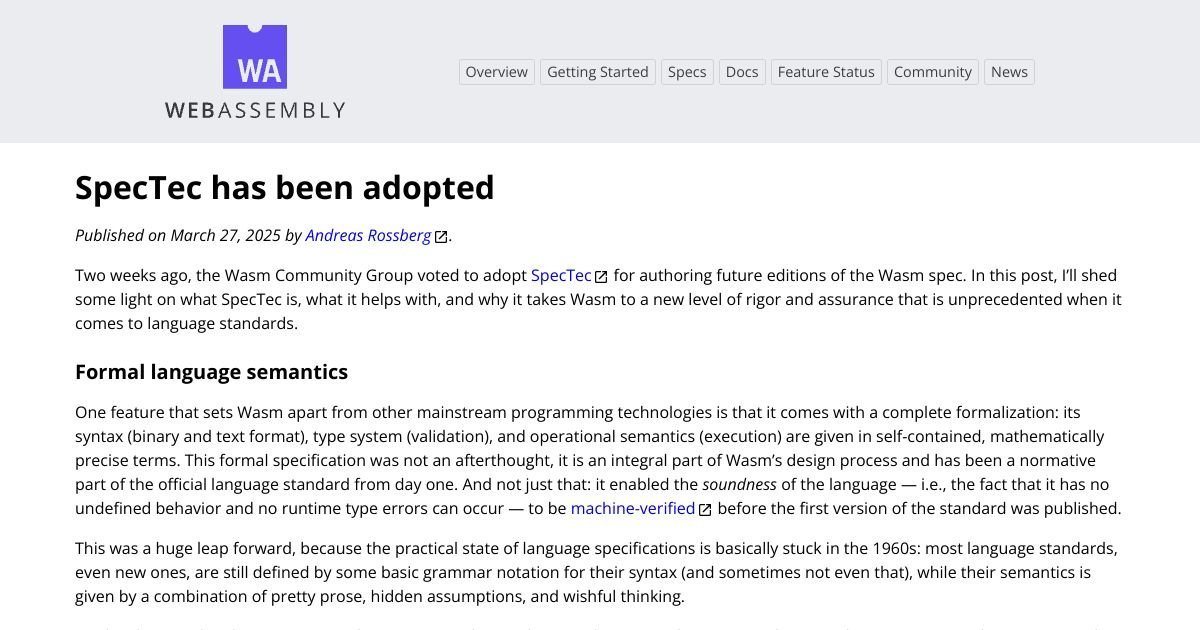The height and width of the screenshot is (630, 1200).
Task: Click the machine-verified link
Action: tap(632, 508)
